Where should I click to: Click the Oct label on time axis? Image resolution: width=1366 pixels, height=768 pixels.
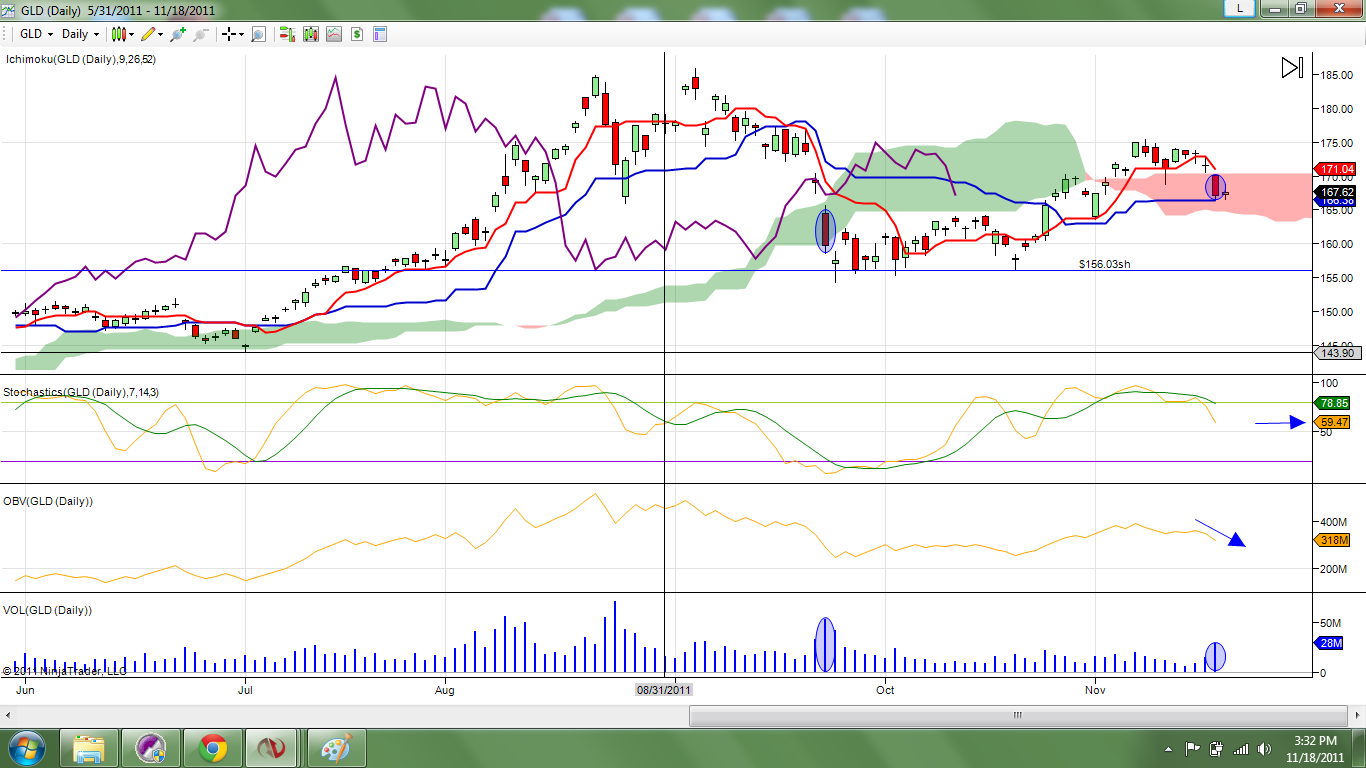pyautogui.click(x=884, y=690)
